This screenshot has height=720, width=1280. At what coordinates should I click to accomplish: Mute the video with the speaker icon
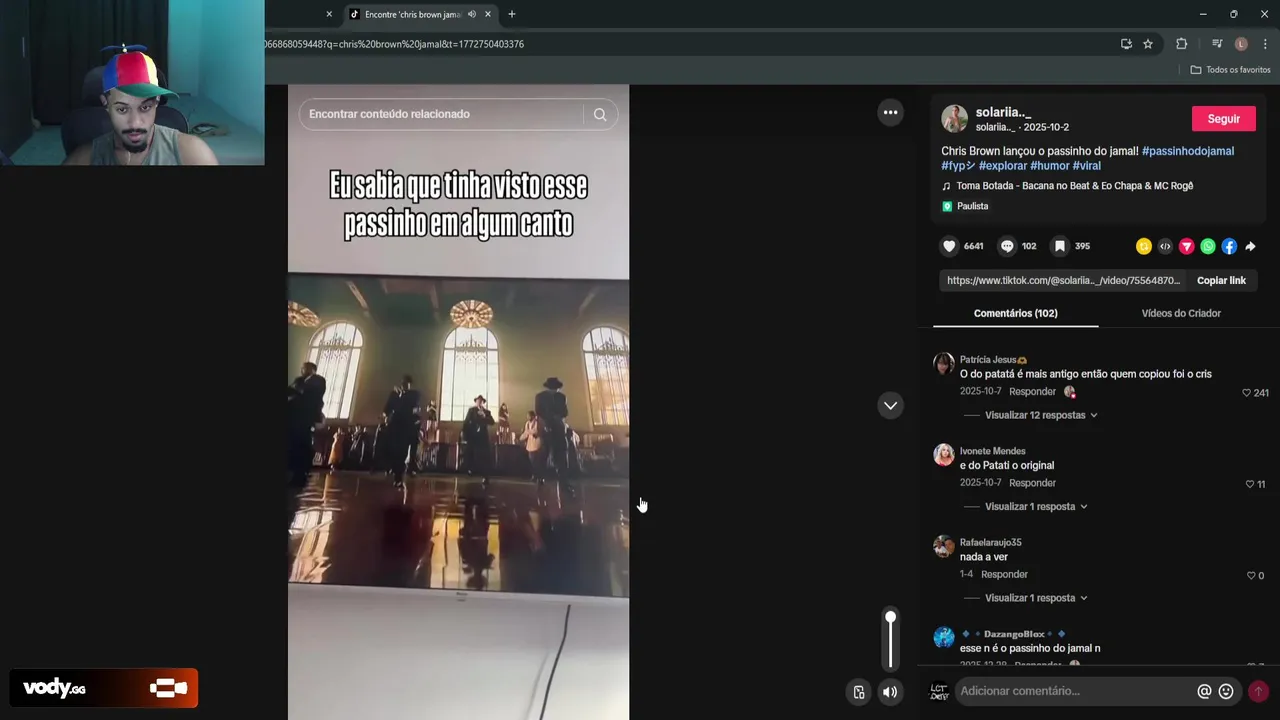(890, 692)
